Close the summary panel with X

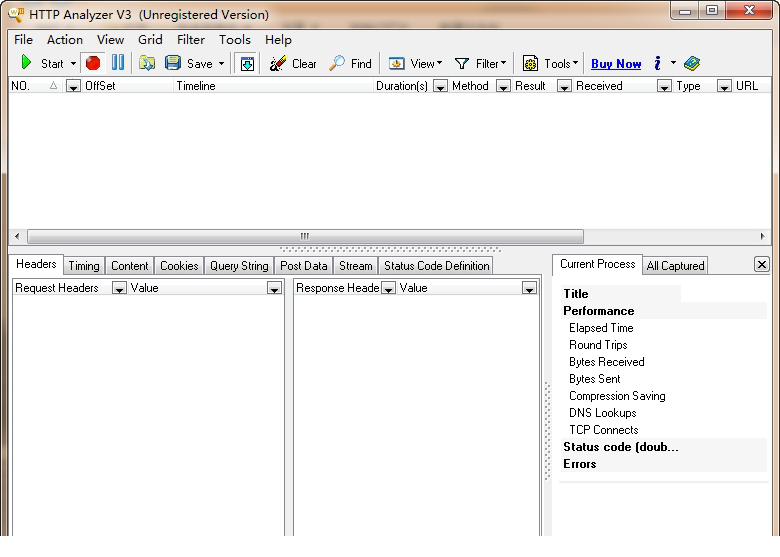(x=761, y=264)
